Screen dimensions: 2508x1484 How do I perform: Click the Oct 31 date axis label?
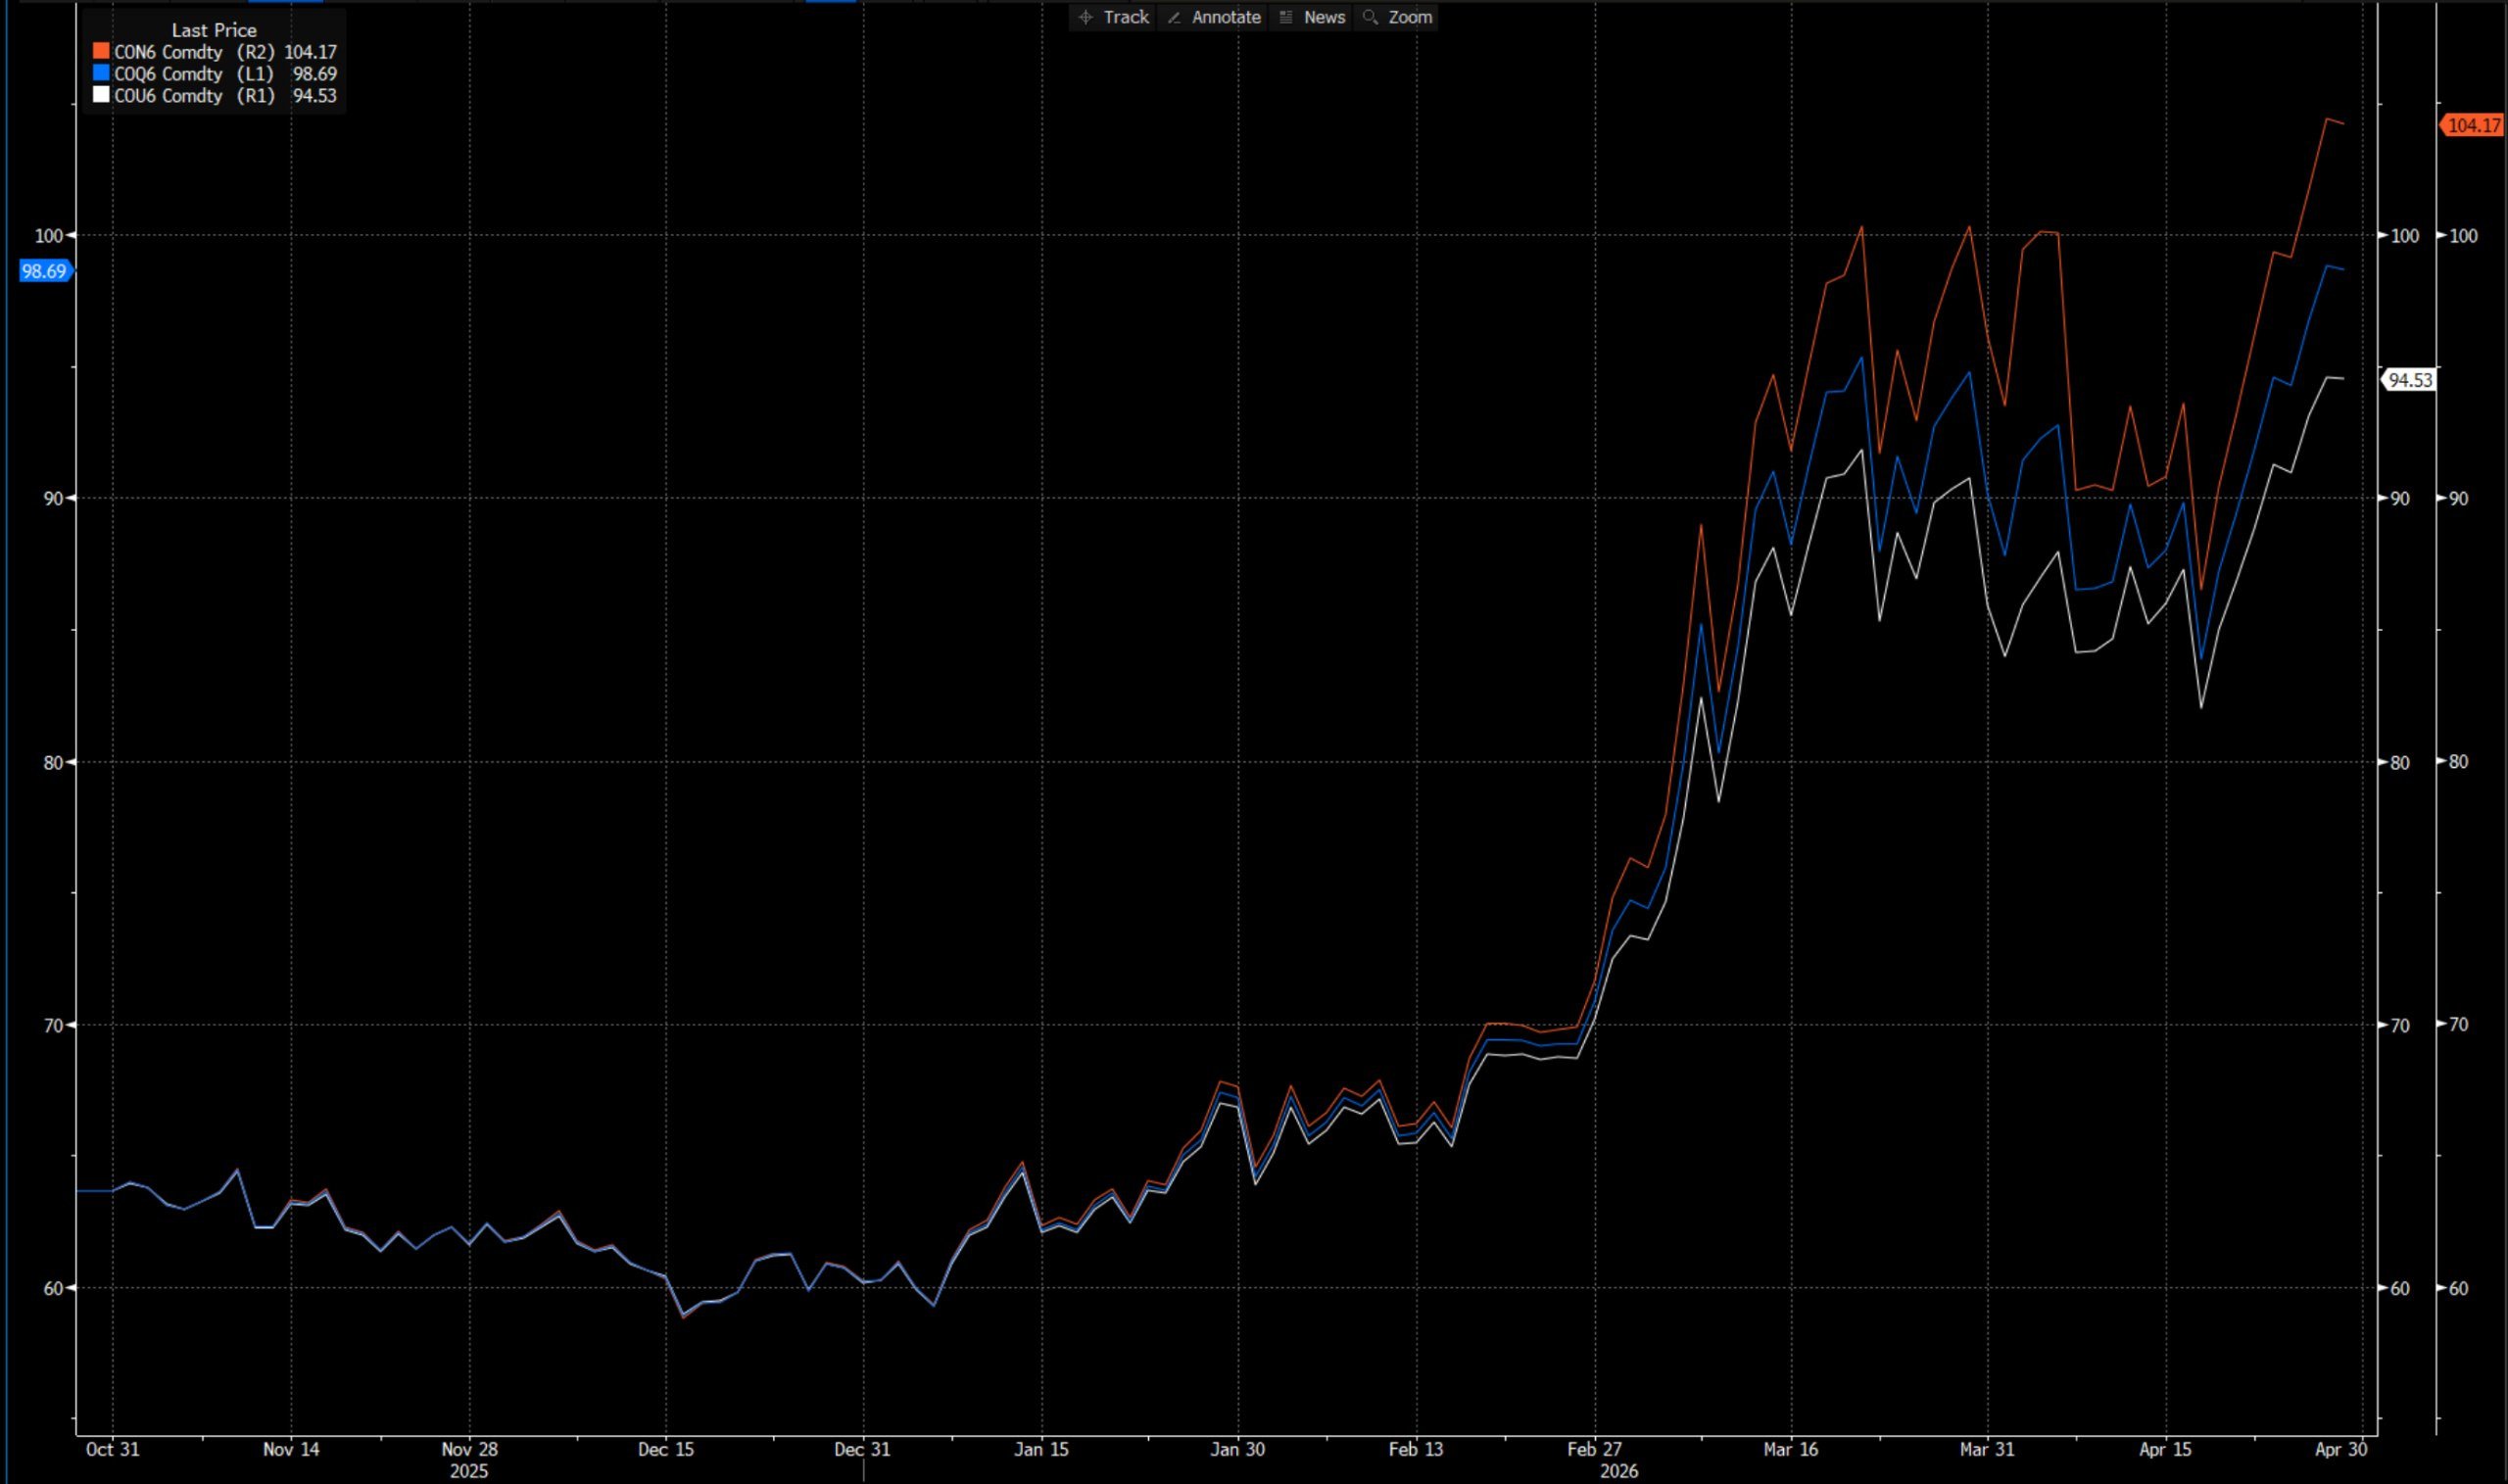112,1449
